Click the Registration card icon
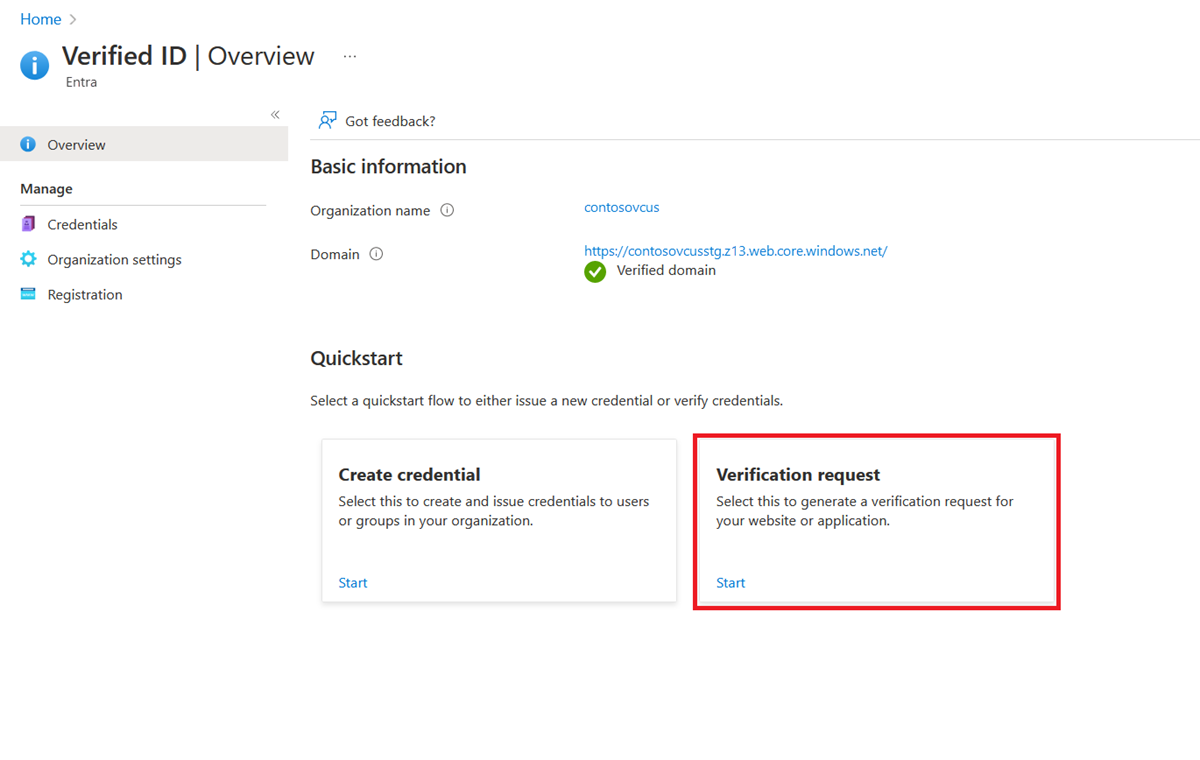Viewport: 1200px width, 760px height. click(28, 294)
